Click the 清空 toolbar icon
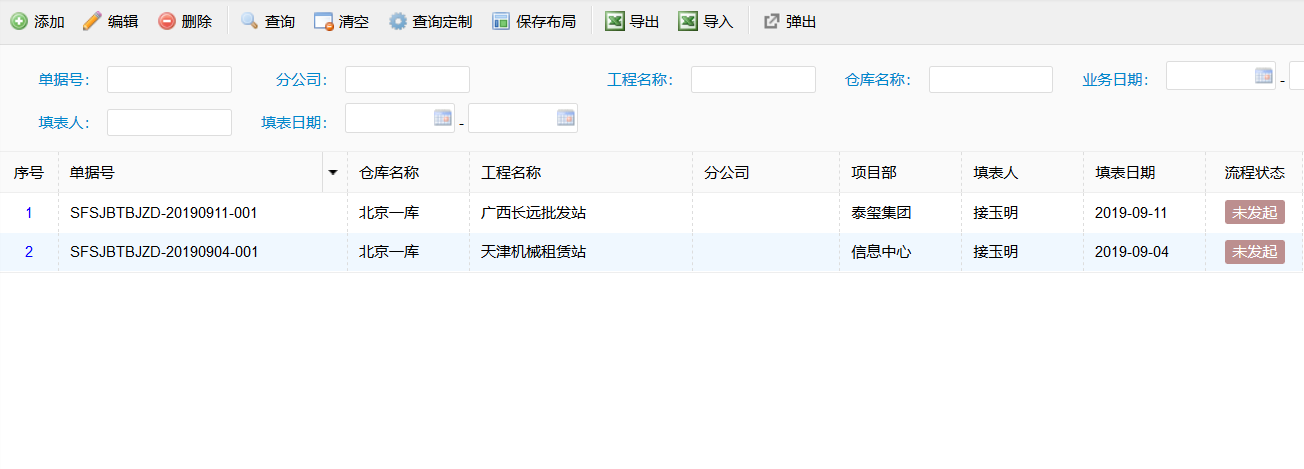 pyautogui.click(x=324, y=21)
